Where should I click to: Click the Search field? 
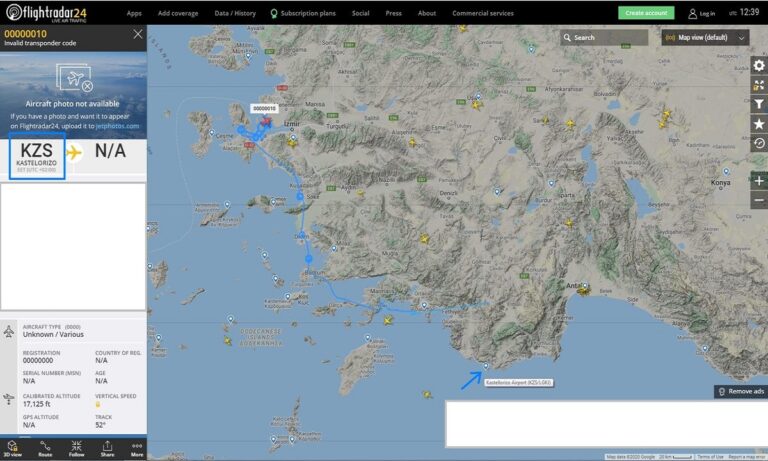click(x=605, y=38)
